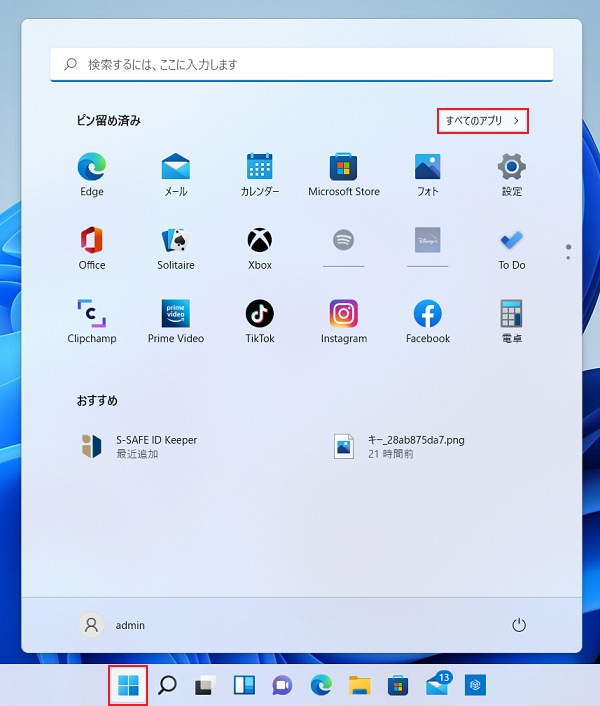
Task: Click the search box in Start menu
Action: click(x=301, y=64)
